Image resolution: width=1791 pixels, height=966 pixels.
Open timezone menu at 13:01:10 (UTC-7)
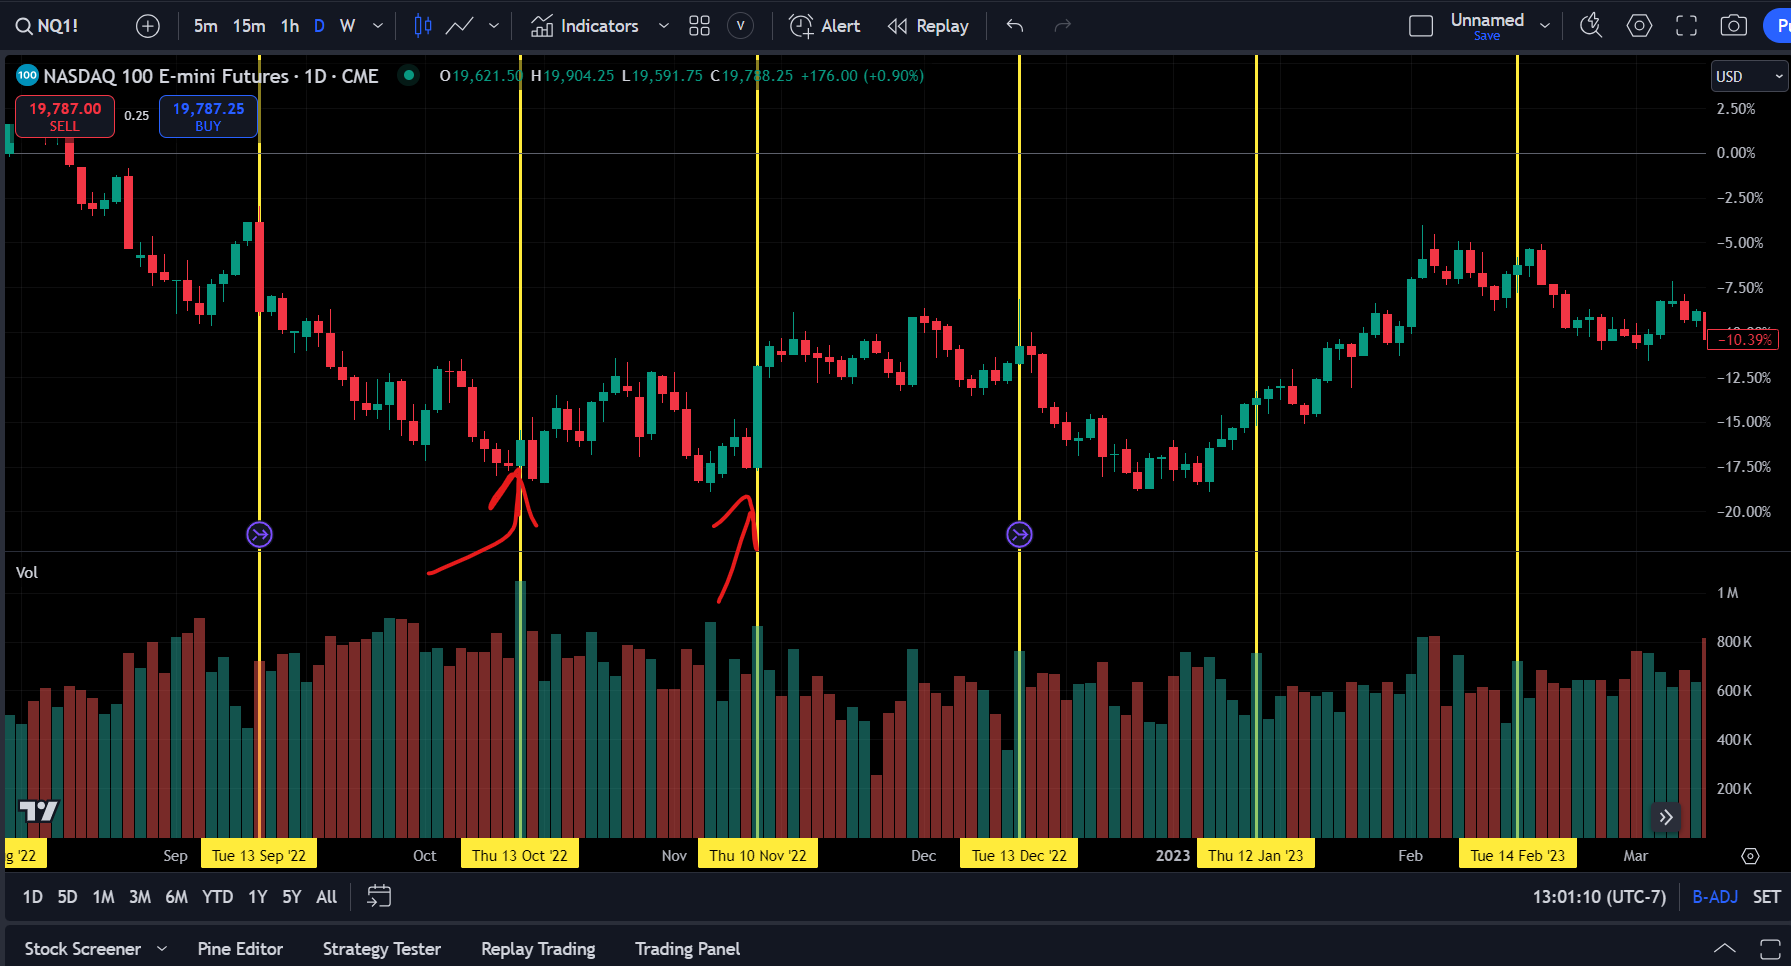(1599, 897)
